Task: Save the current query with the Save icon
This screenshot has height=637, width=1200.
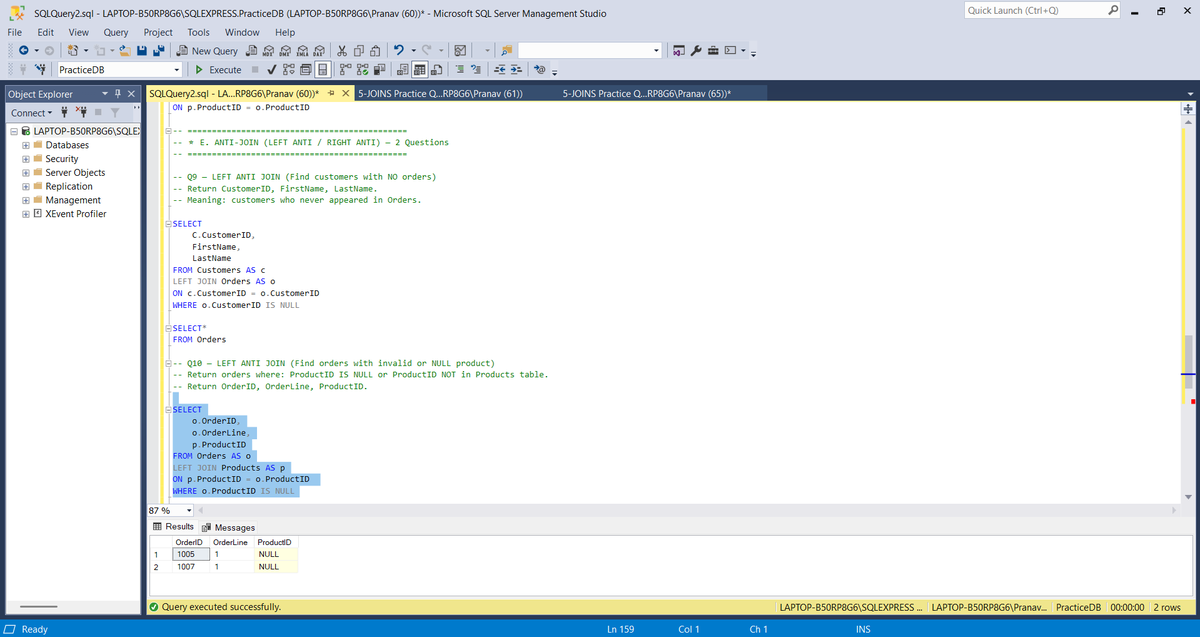Action: (x=142, y=51)
